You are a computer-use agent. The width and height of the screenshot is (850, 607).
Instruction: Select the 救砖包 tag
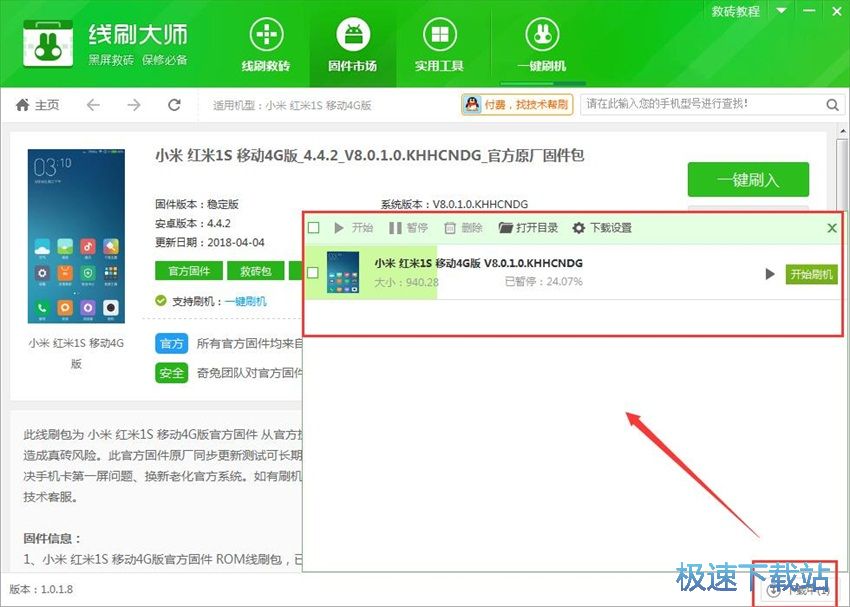[256, 270]
